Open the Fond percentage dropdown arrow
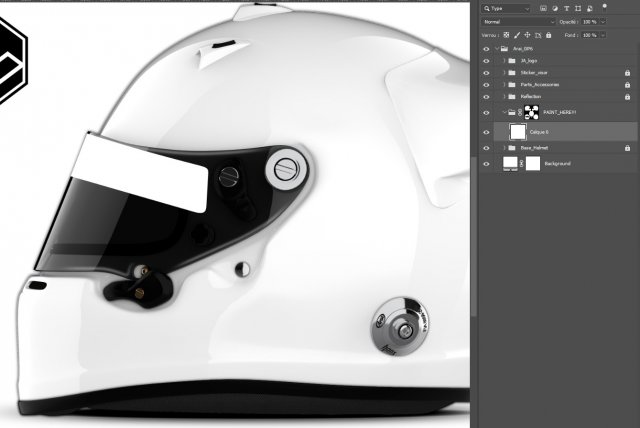640x428 pixels. pyautogui.click(x=603, y=35)
